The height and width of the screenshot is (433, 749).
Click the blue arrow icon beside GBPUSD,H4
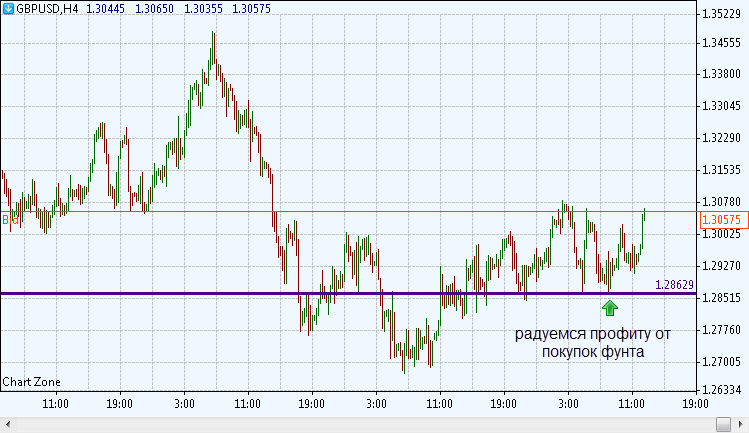8,9
